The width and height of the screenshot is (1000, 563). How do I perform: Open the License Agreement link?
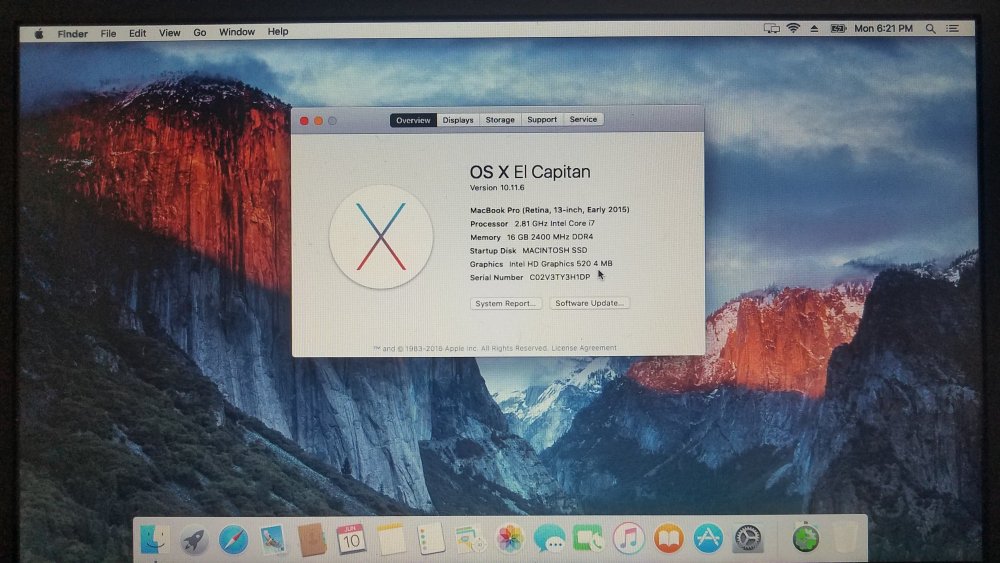coord(584,348)
